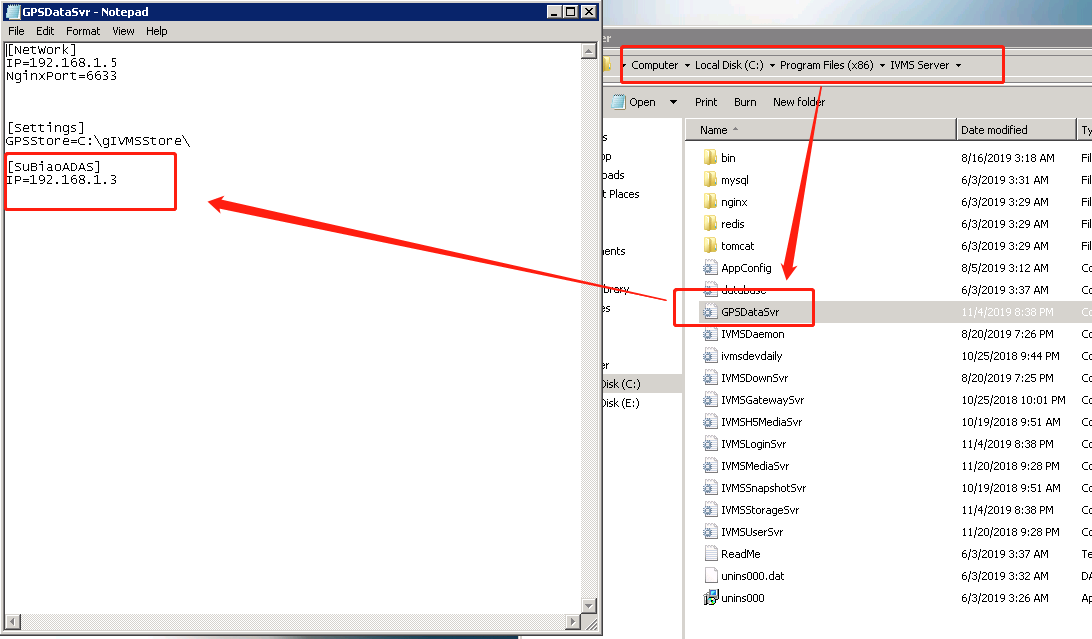The image size is (1092, 639).
Task: Select the redis folder icon
Action: [710, 224]
